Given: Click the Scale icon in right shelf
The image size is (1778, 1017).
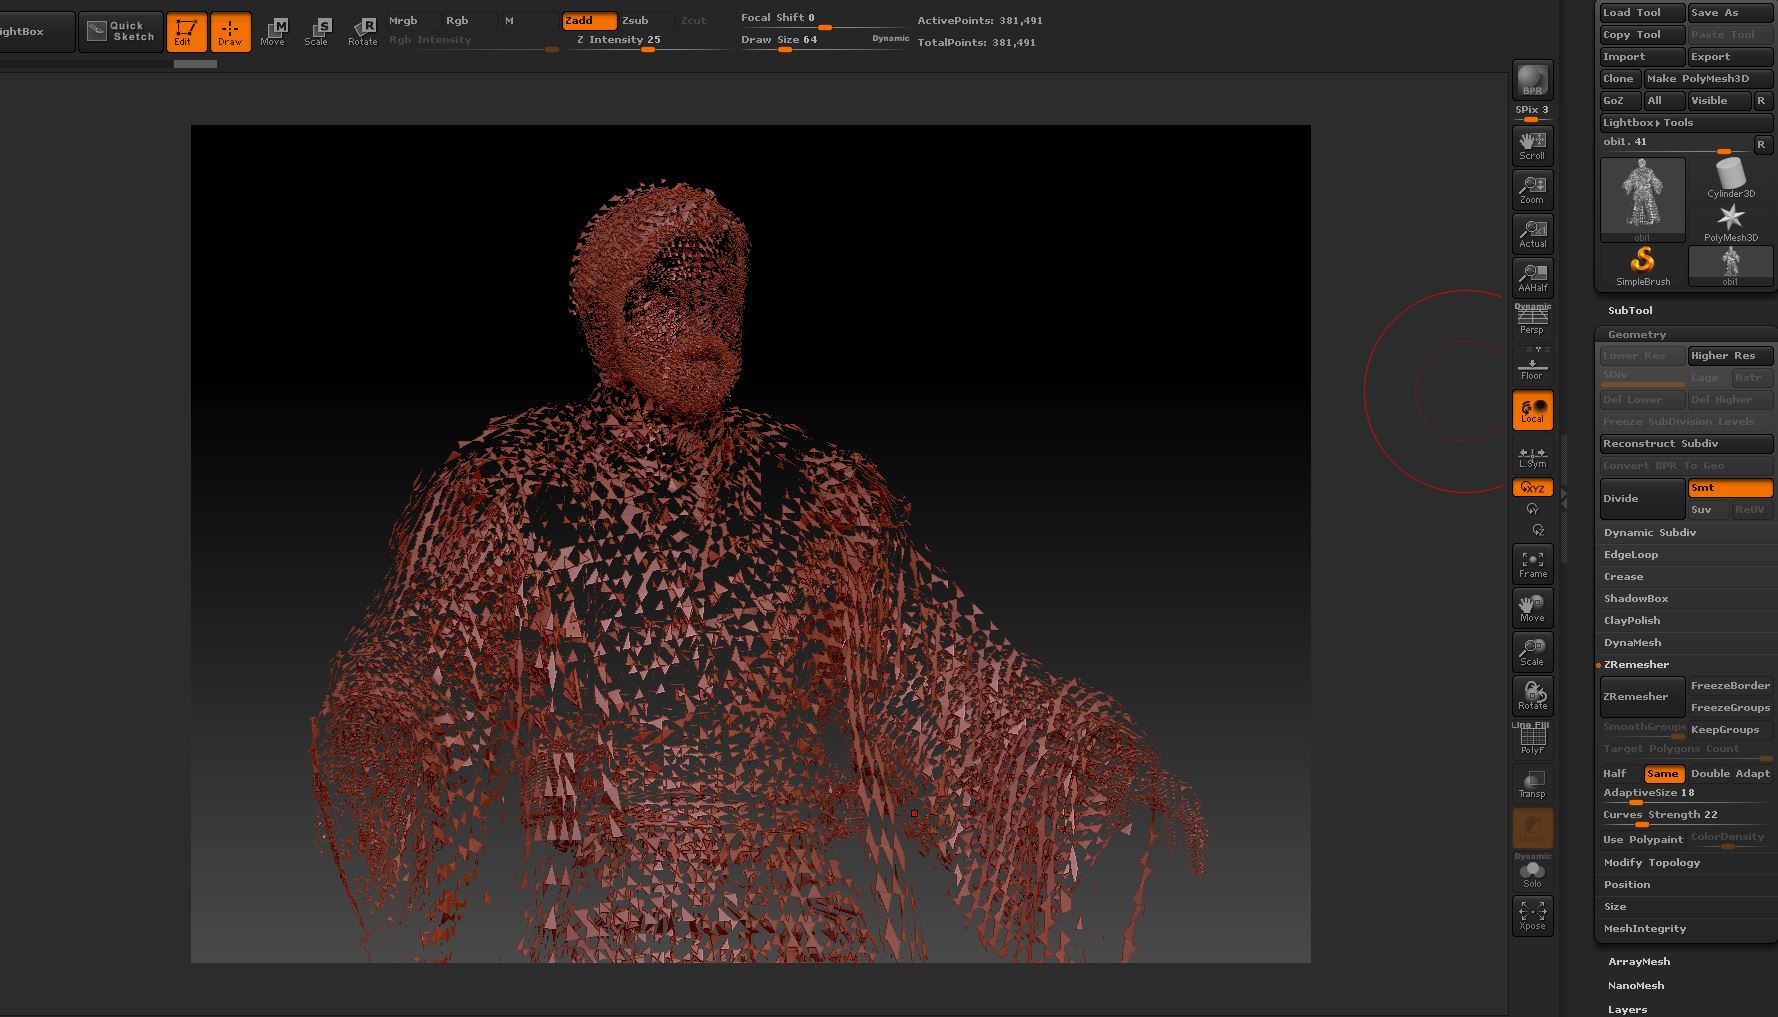Looking at the screenshot, I should [1532, 652].
